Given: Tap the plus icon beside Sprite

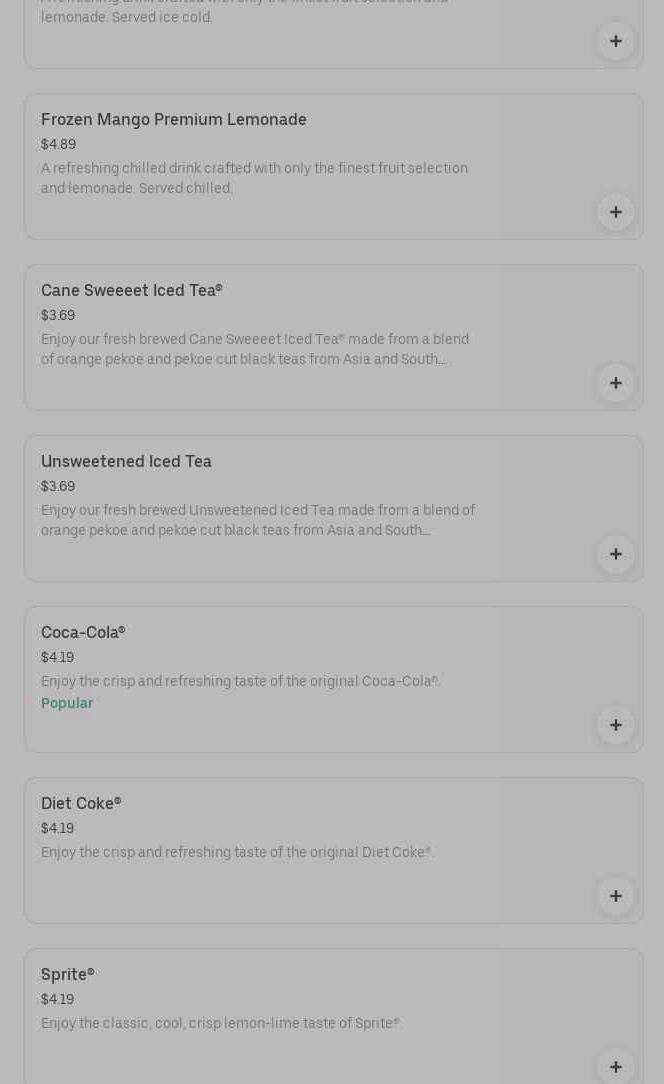Looking at the screenshot, I should pos(616,1066).
